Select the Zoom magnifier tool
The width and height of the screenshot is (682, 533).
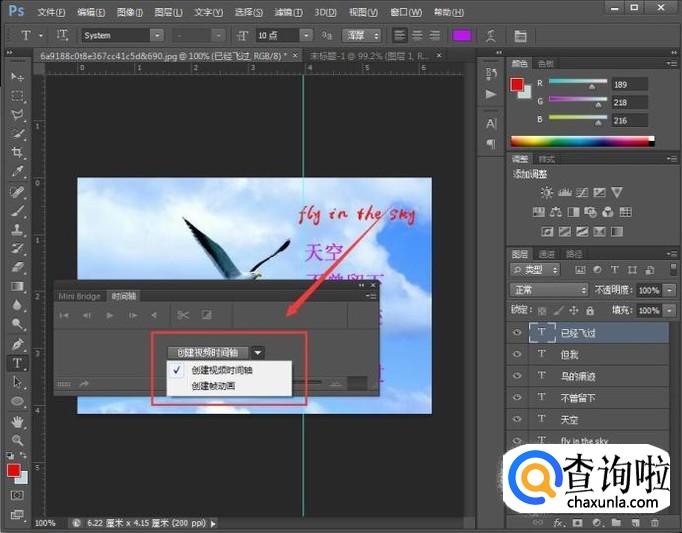[17, 440]
